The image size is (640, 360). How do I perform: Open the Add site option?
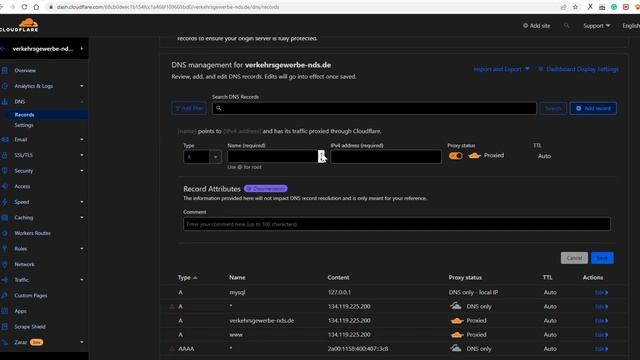537,26
